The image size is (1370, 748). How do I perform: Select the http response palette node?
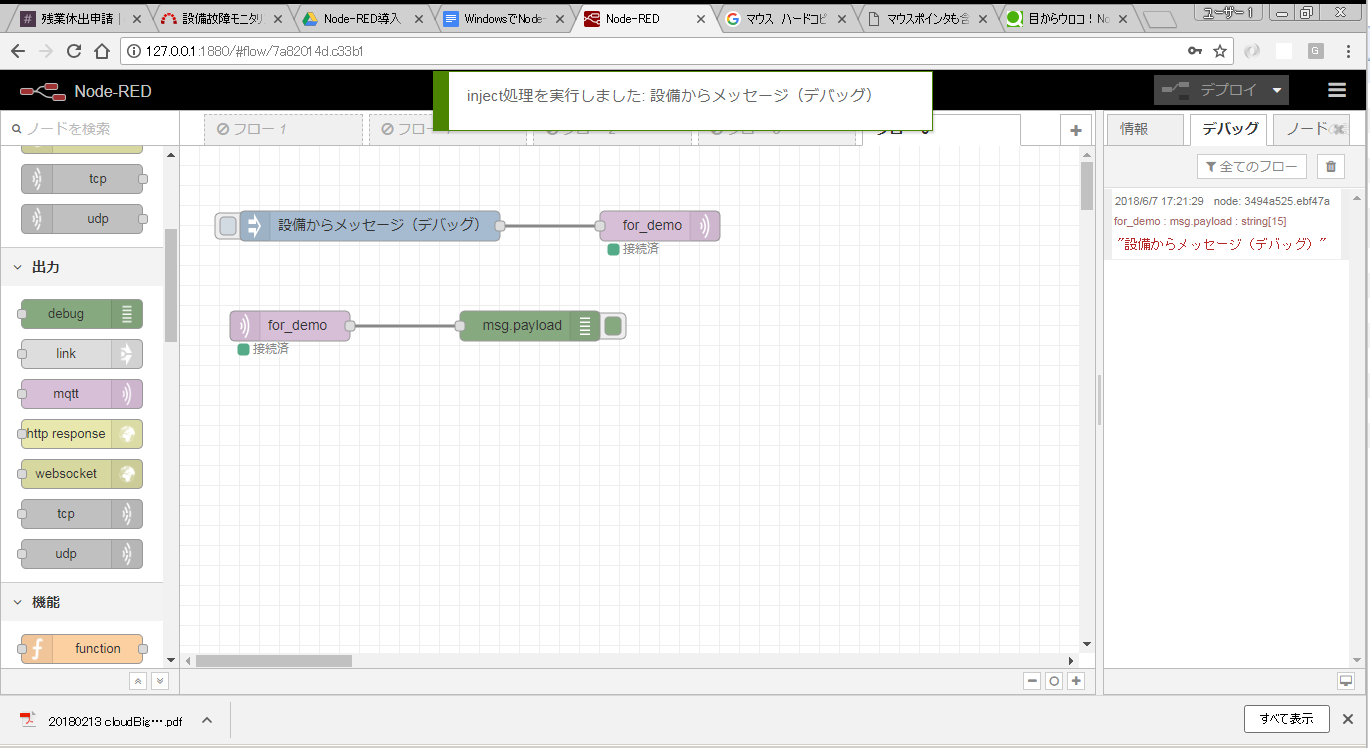[x=81, y=434]
